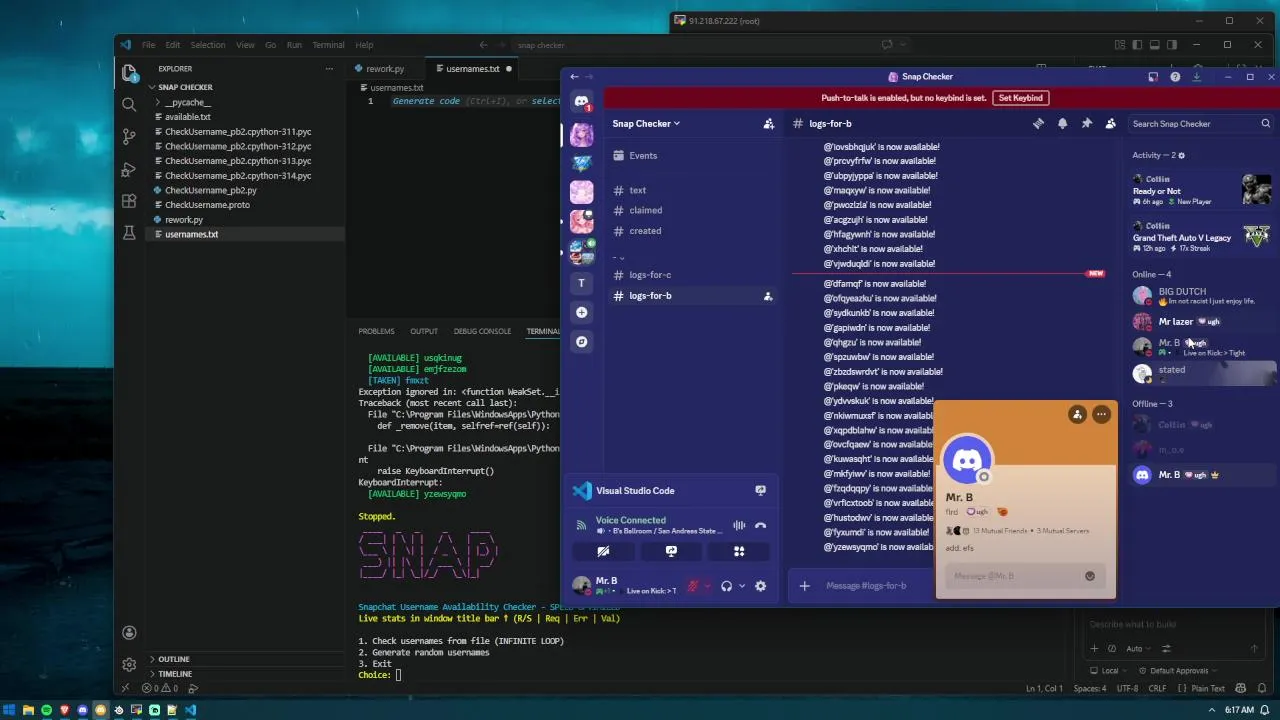The image size is (1280, 720).
Task: Open CheckUsername.proto file
Action: click(x=207, y=205)
